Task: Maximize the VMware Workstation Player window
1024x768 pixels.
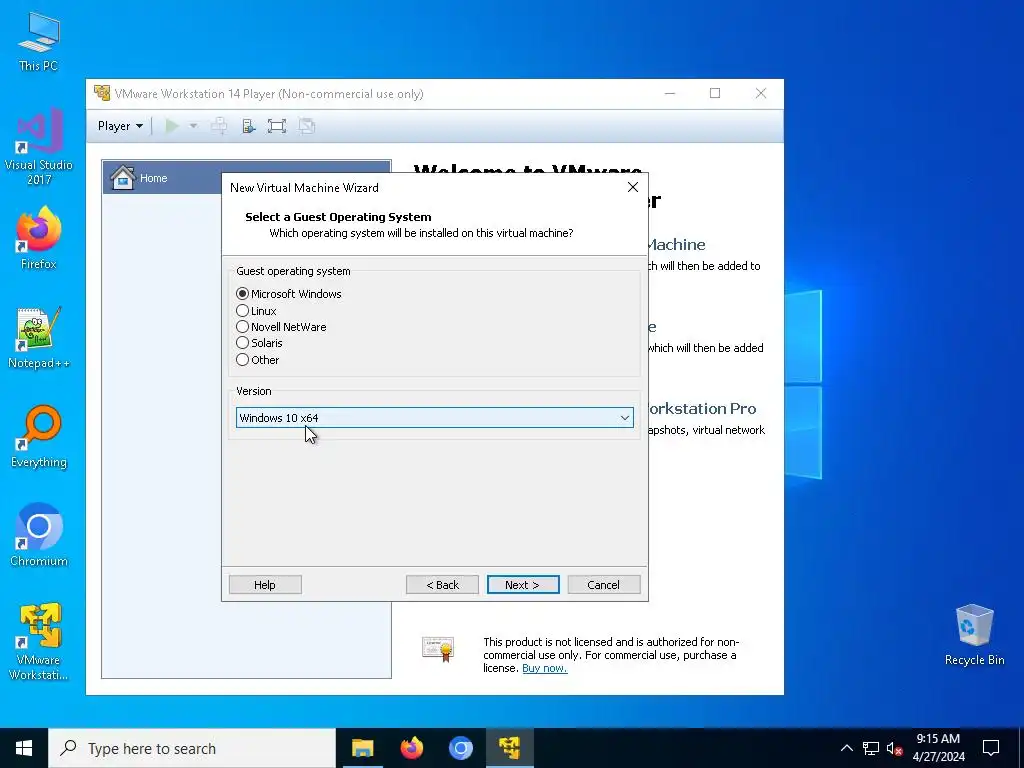Action: 715,93
